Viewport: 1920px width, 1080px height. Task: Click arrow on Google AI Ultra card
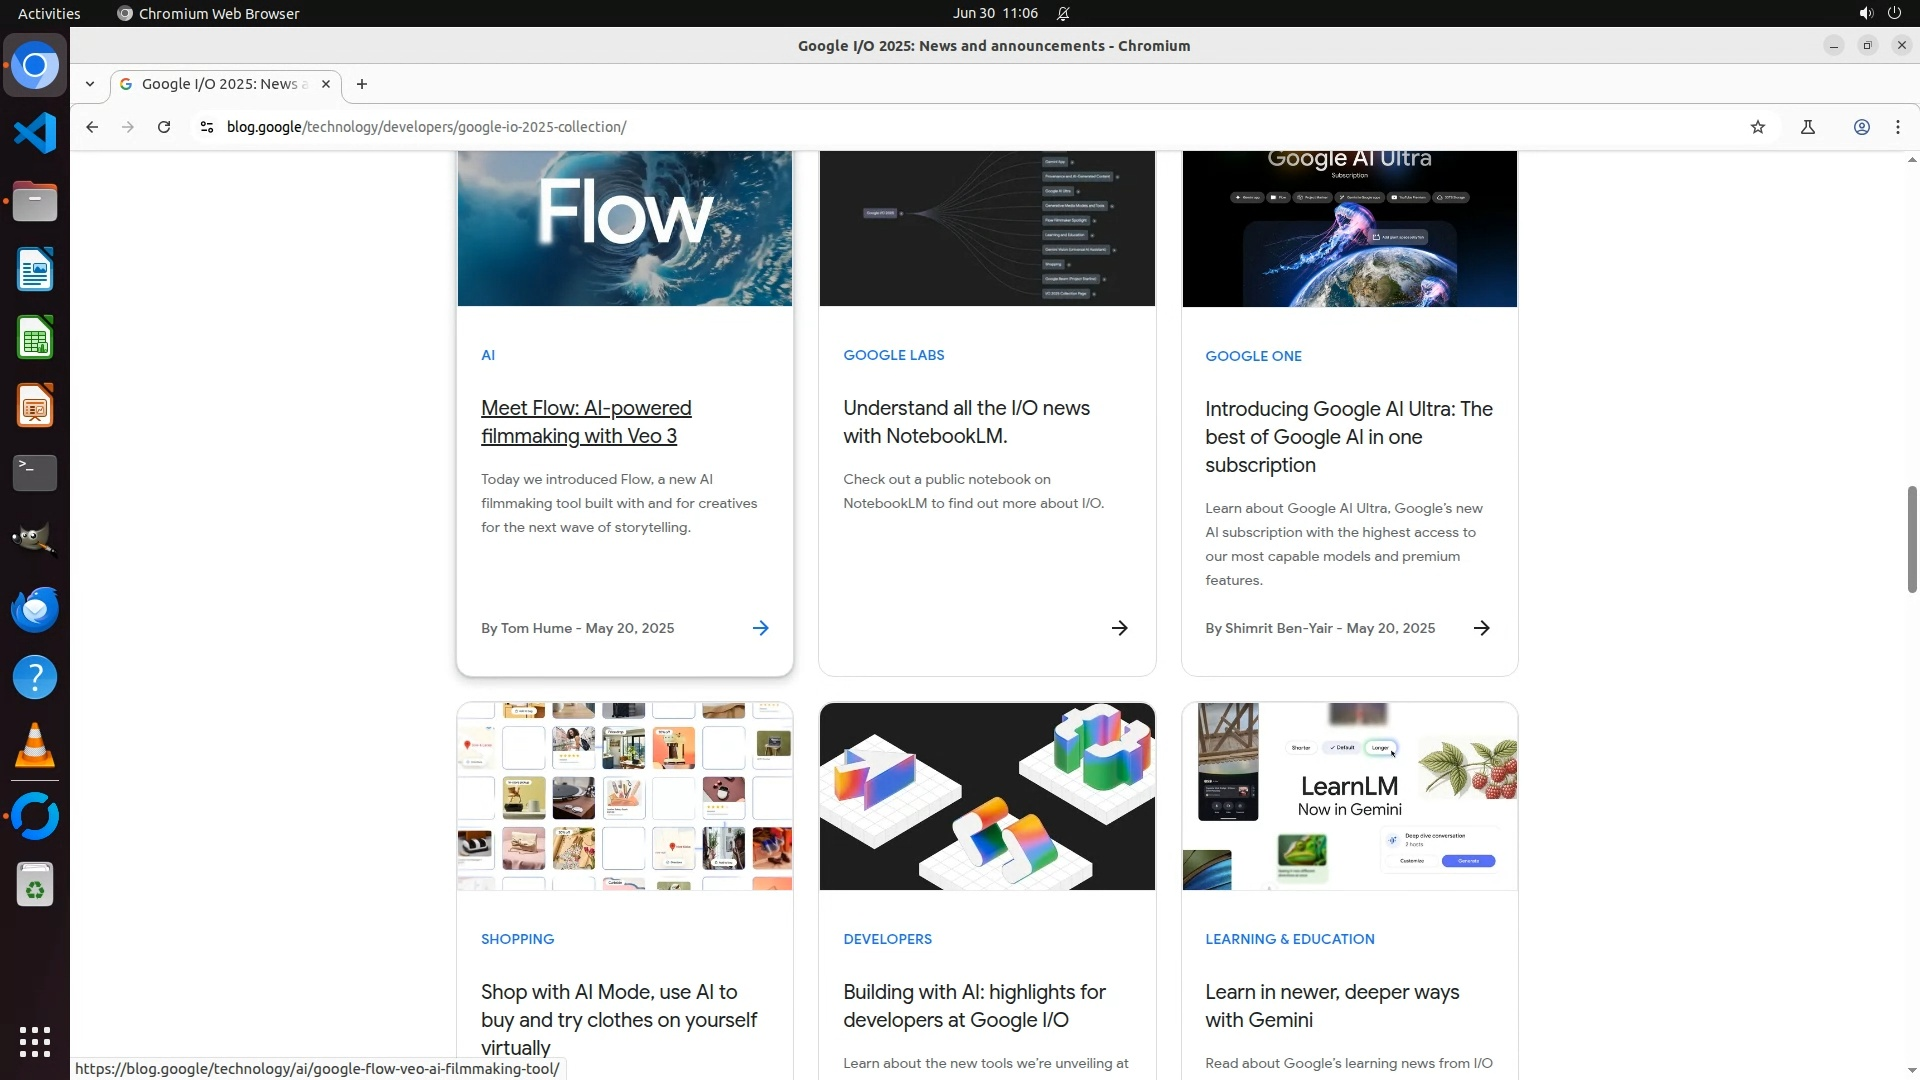[1481, 628]
